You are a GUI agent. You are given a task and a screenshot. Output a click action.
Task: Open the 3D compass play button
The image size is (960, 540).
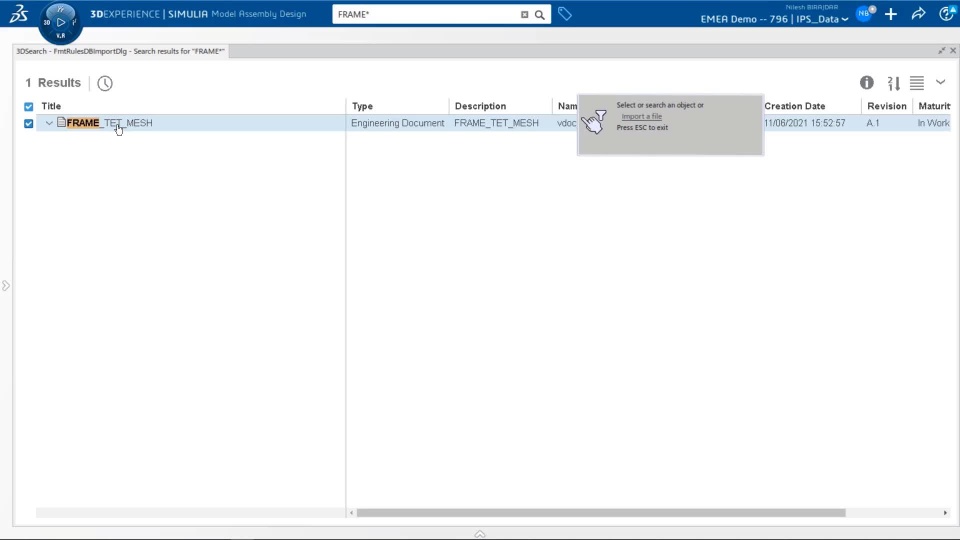point(61,22)
